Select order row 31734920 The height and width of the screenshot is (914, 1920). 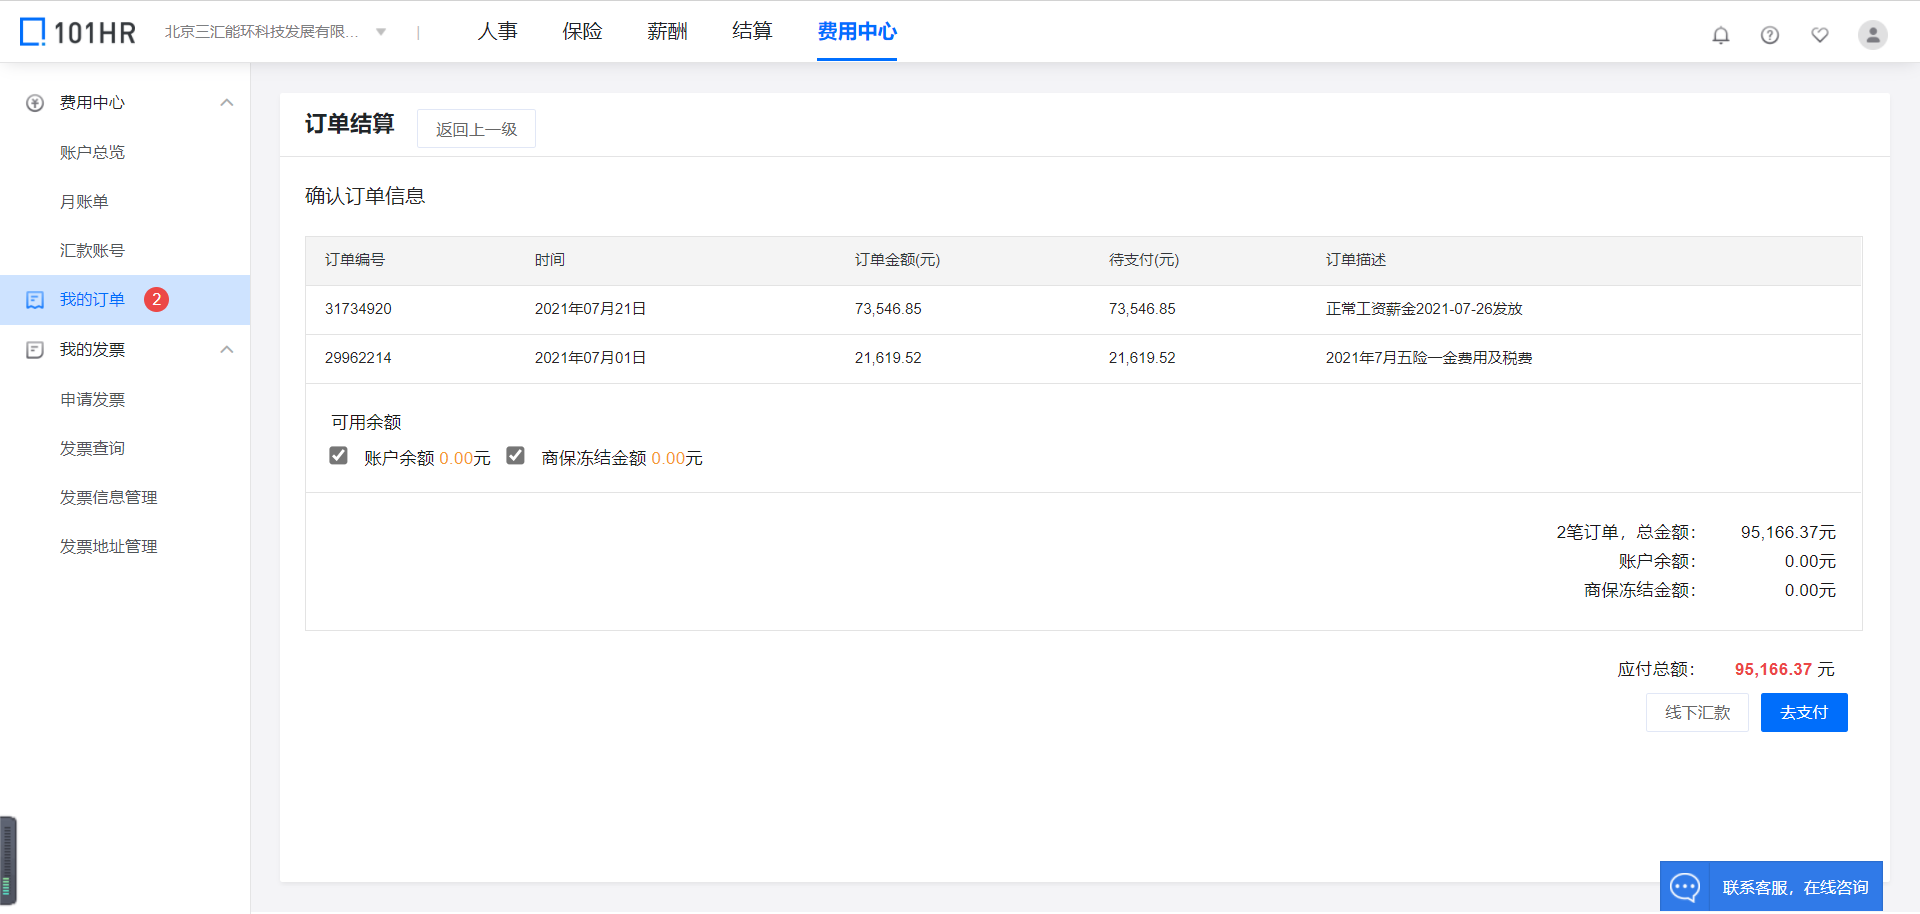(358, 309)
